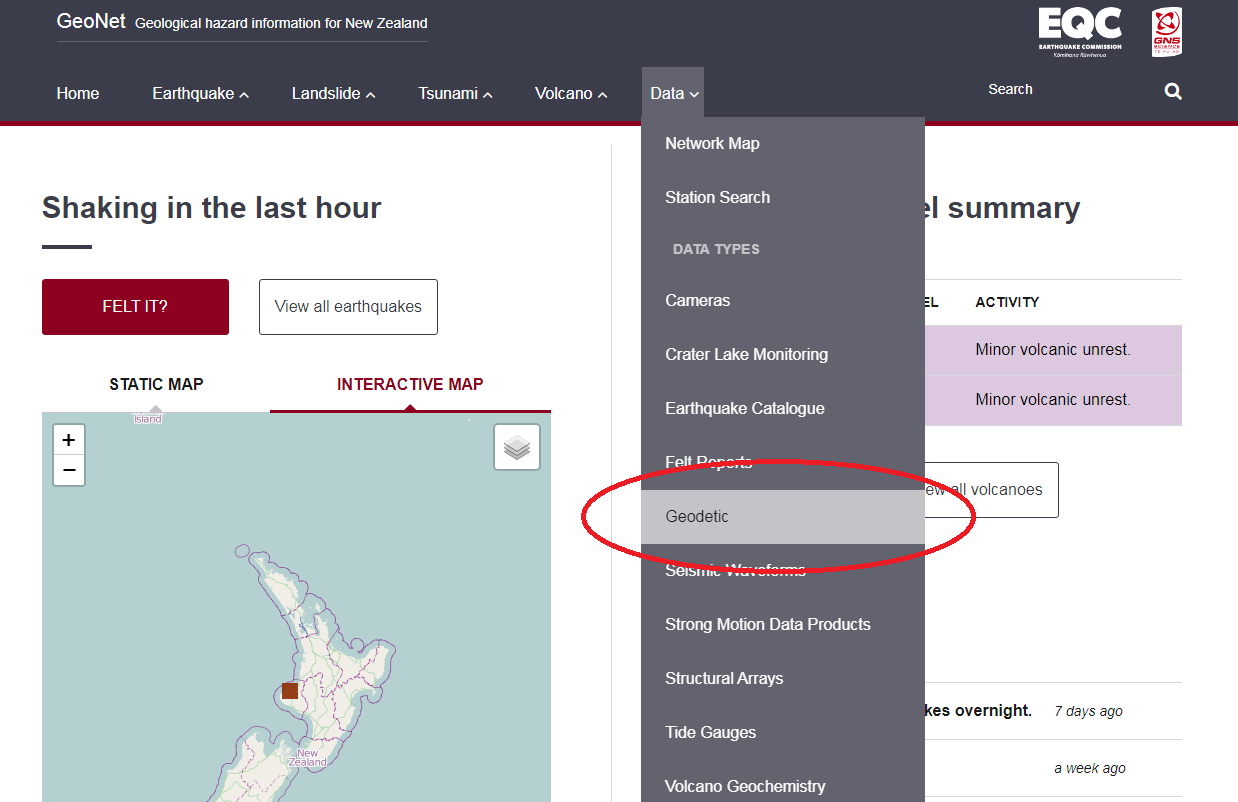Click the second Minor volcanic unrest row
Viewport: 1238px width, 802px height.
1053,399
